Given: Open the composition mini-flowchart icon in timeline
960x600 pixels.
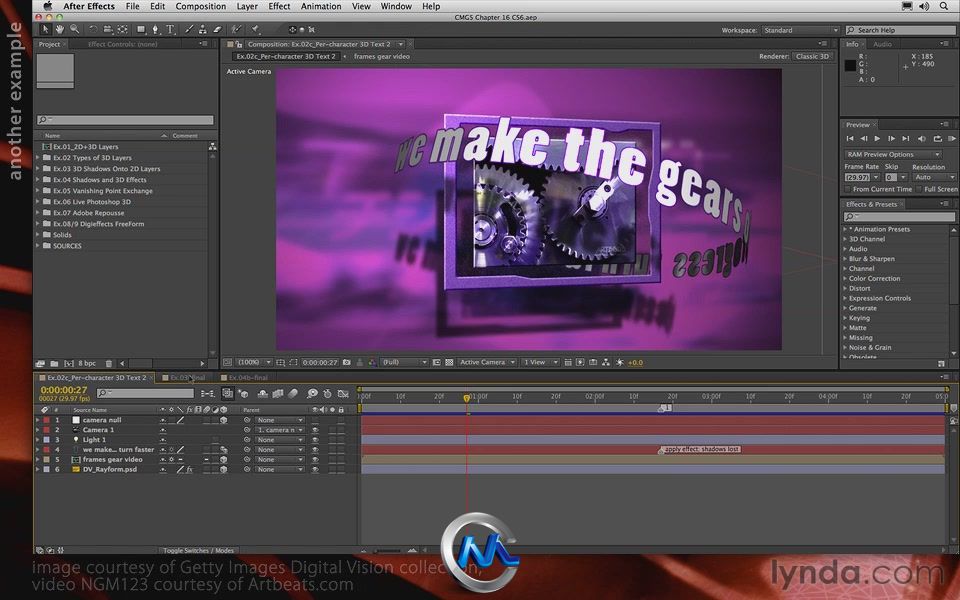Looking at the screenshot, I should [208, 394].
